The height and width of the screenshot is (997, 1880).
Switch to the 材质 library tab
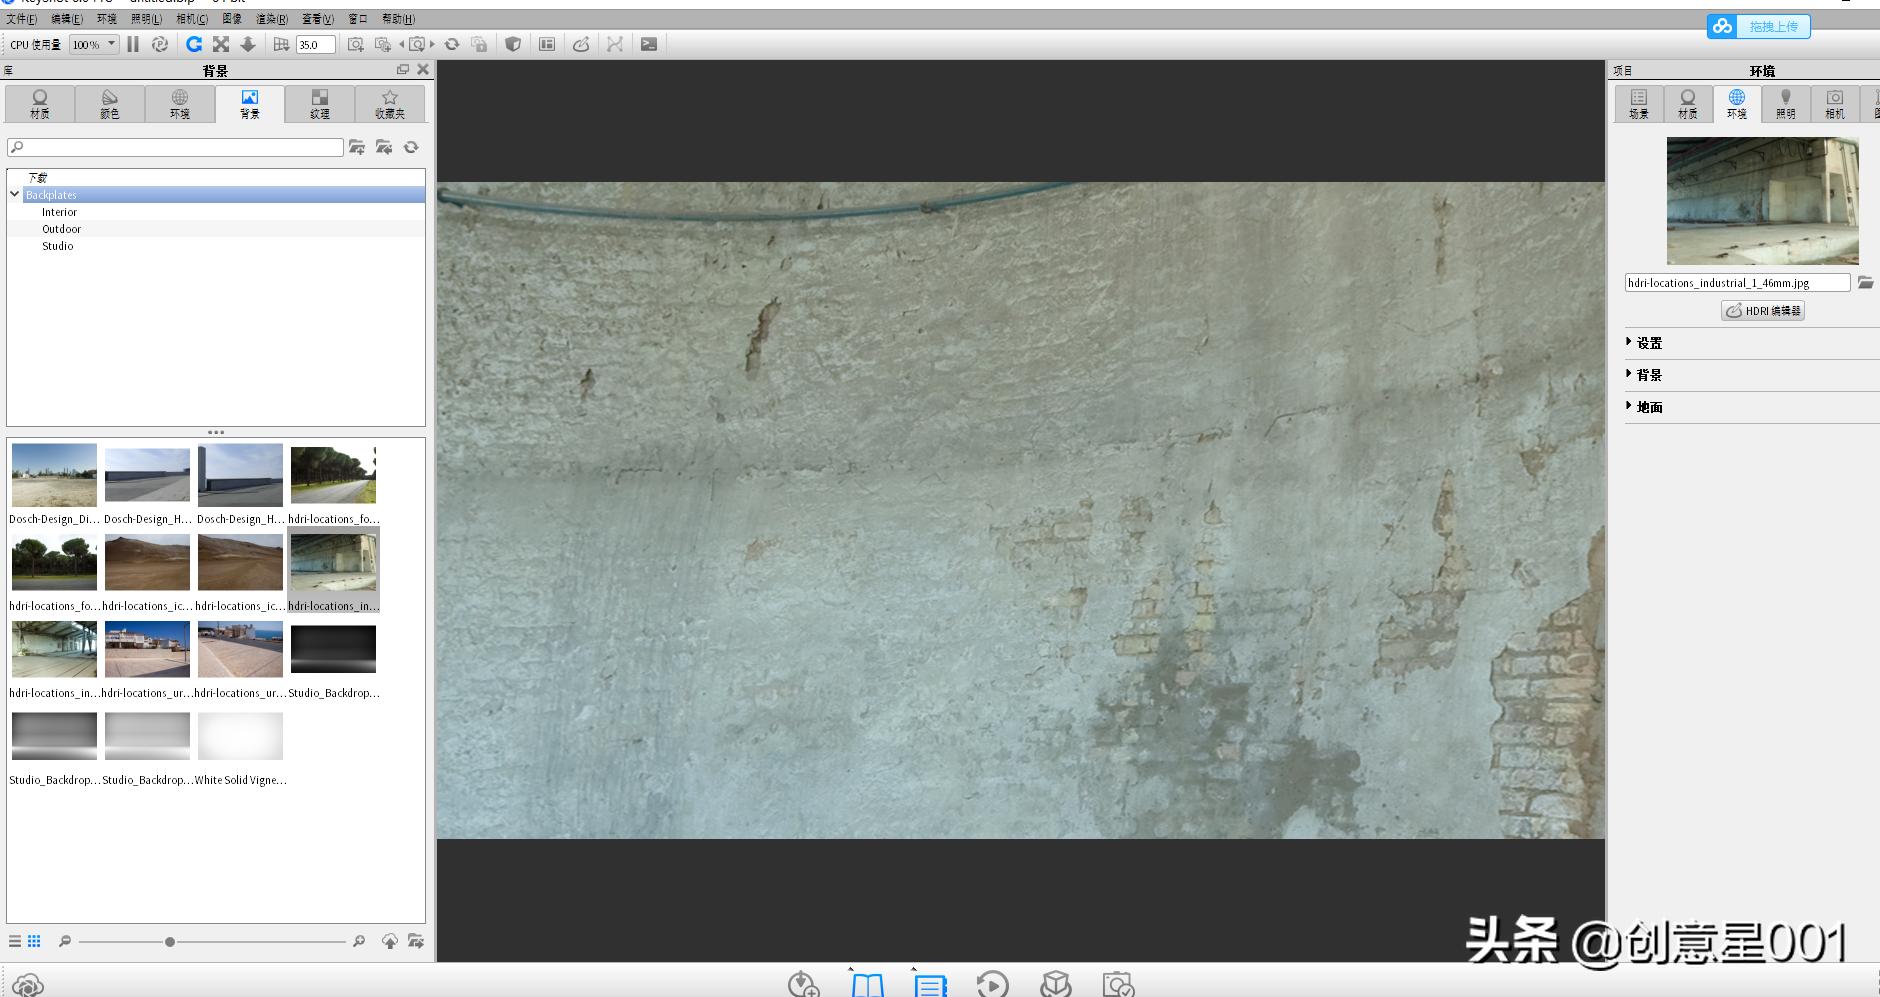tap(40, 104)
